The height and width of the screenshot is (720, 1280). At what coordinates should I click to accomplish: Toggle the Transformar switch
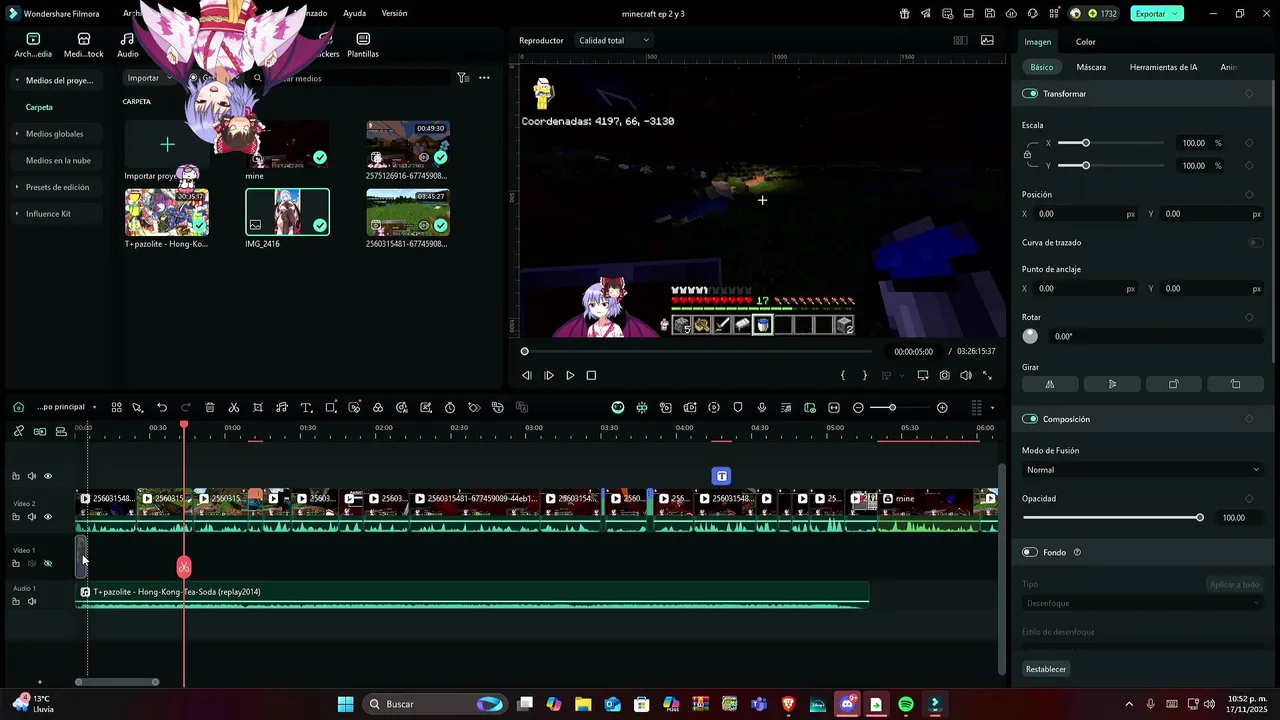pyautogui.click(x=1030, y=93)
